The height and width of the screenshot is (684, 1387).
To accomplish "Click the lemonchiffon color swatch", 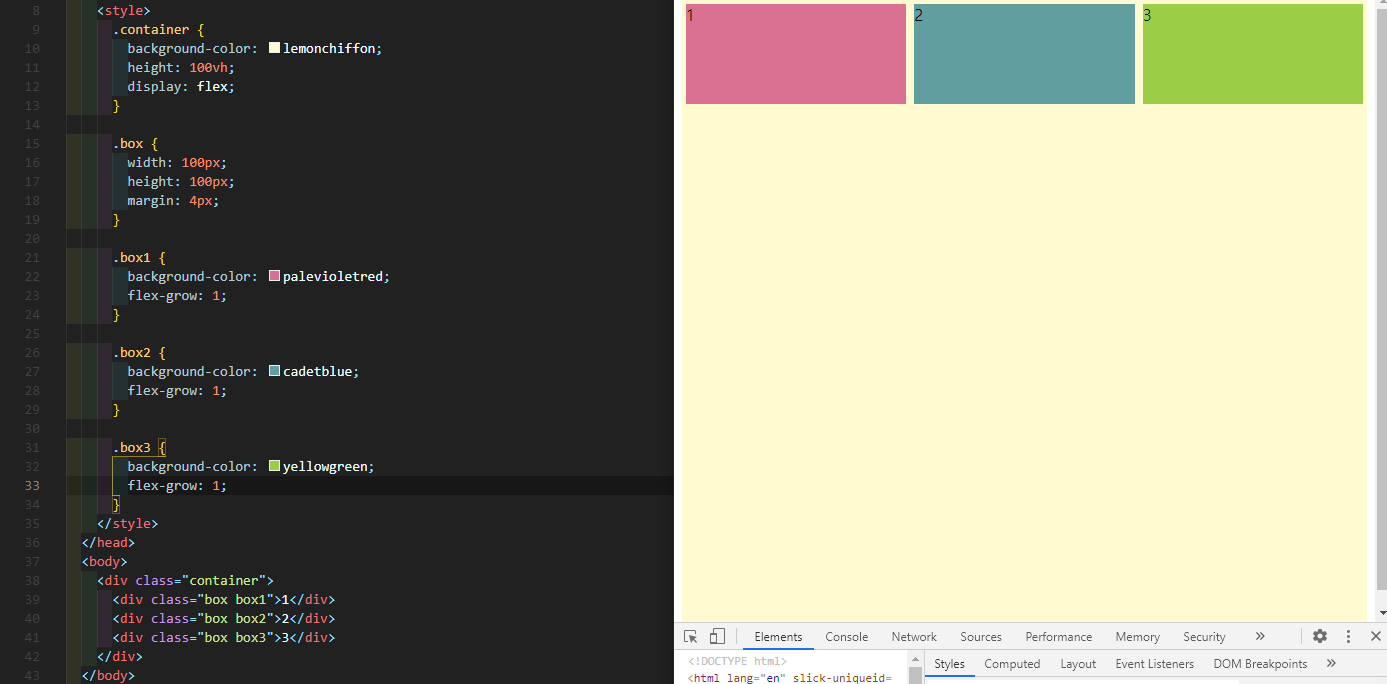I will click(x=275, y=48).
